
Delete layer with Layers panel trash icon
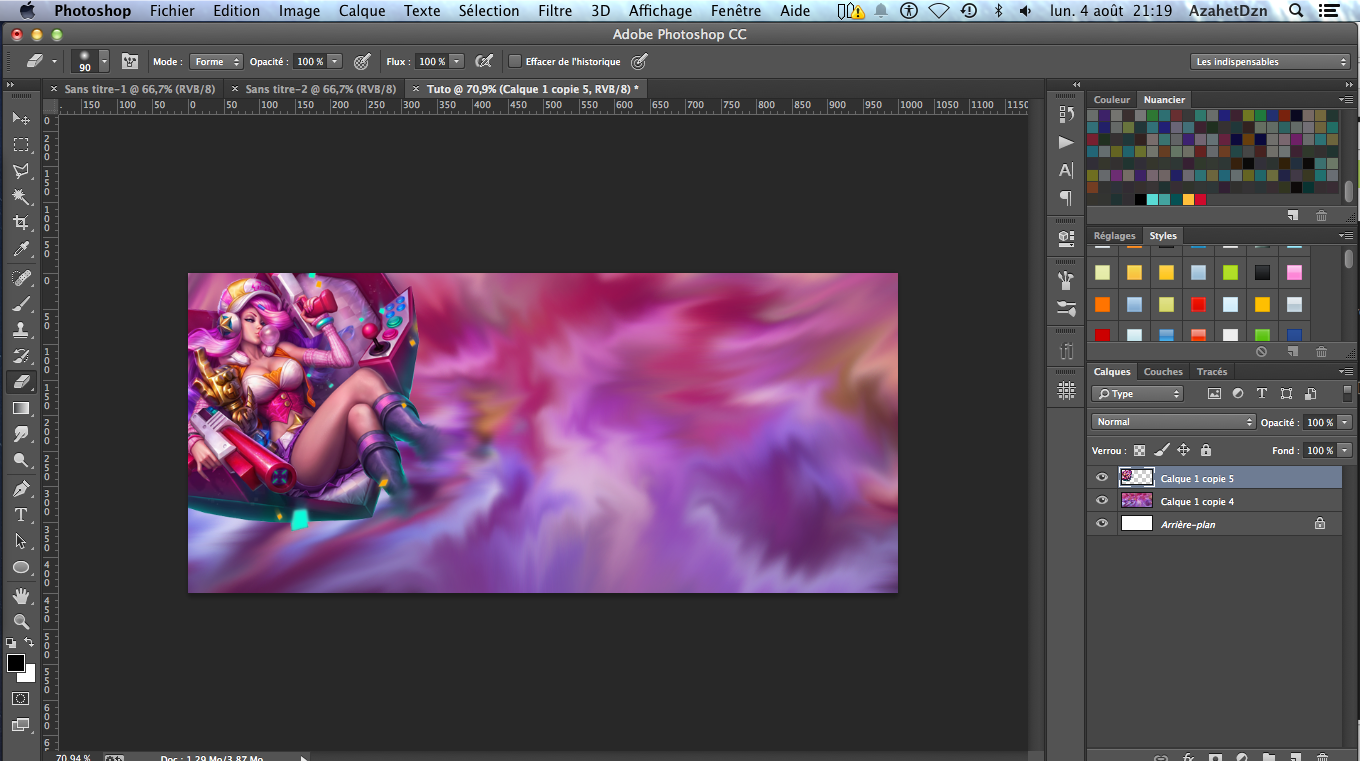(1322, 757)
